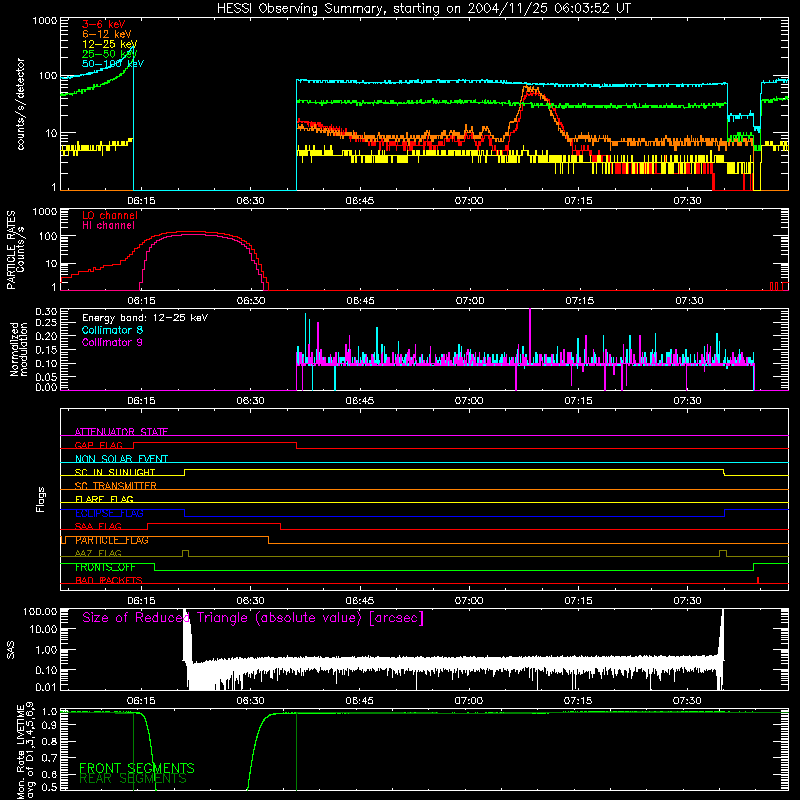Click the FRONT SEGMENTS legend label

[x=137, y=768]
